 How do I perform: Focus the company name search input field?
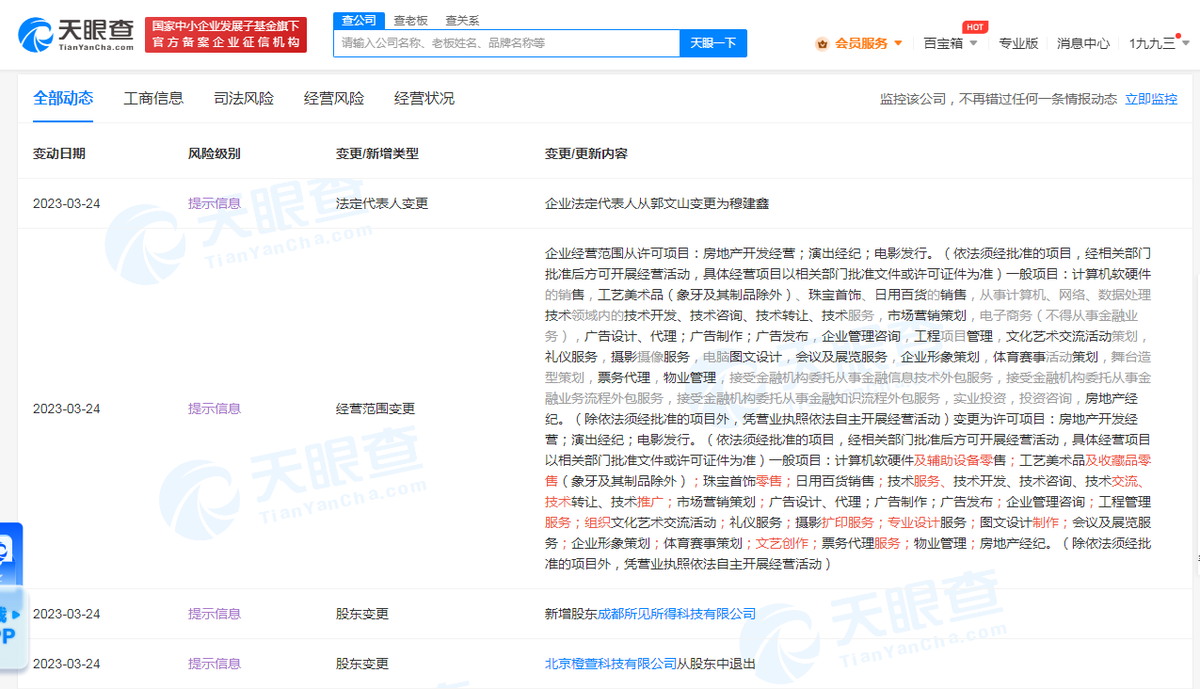(x=507, y=43)
